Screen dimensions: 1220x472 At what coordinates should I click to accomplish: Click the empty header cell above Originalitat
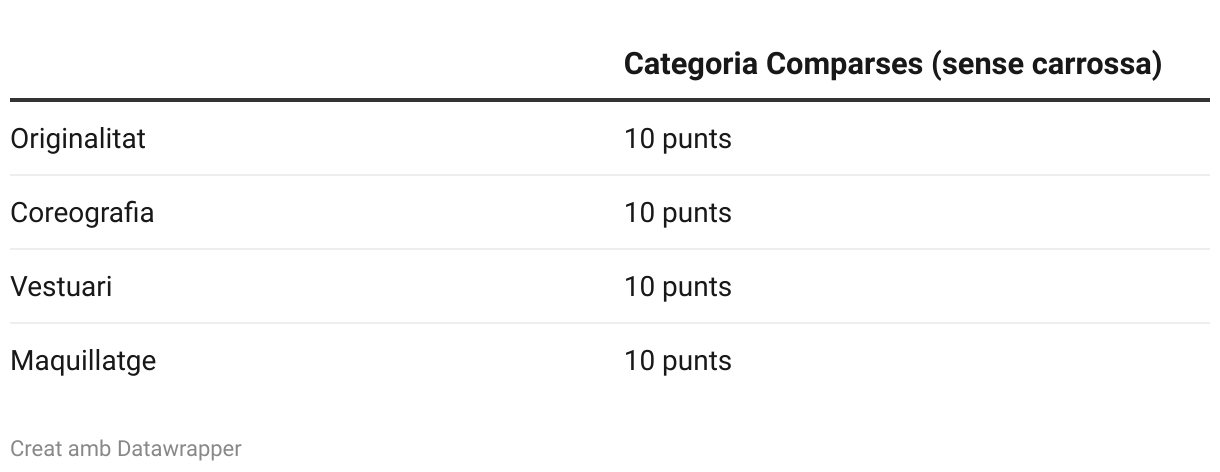click(x=300, y=64)
